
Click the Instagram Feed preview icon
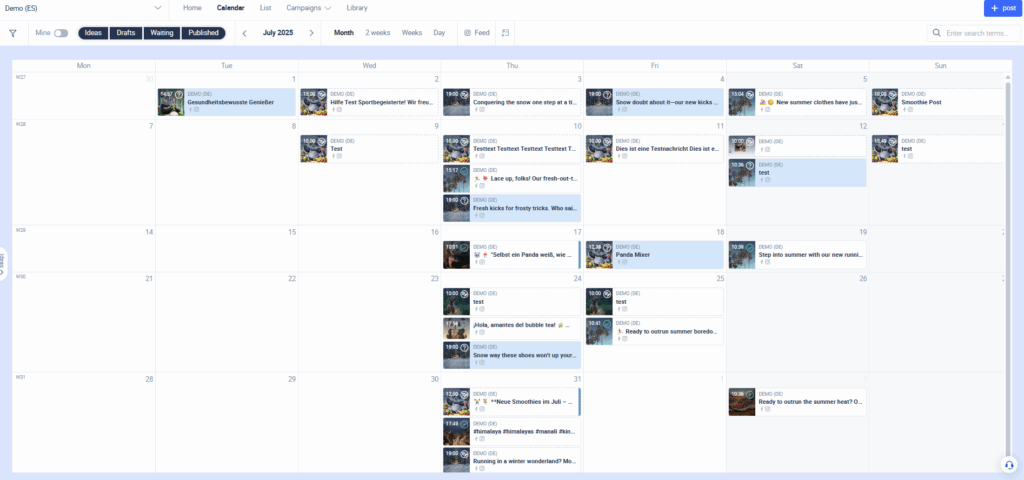[468, 33]
